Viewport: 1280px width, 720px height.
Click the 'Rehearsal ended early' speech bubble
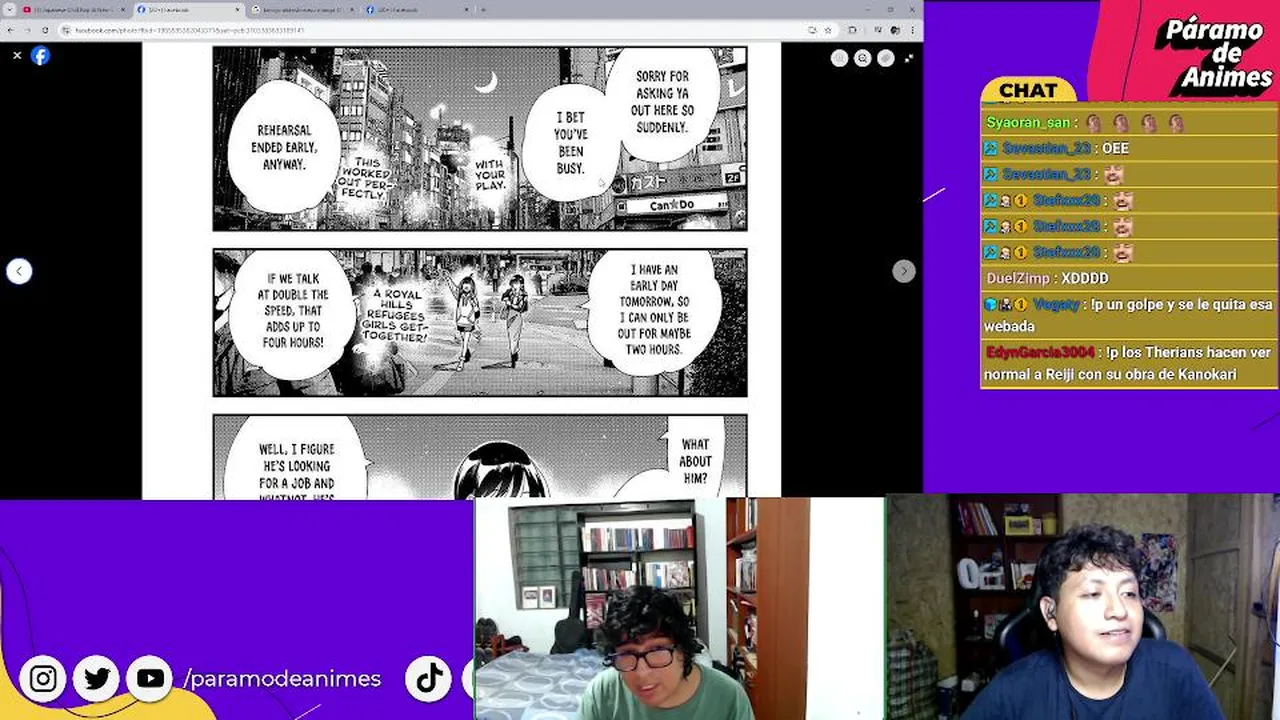click(284, 147)
